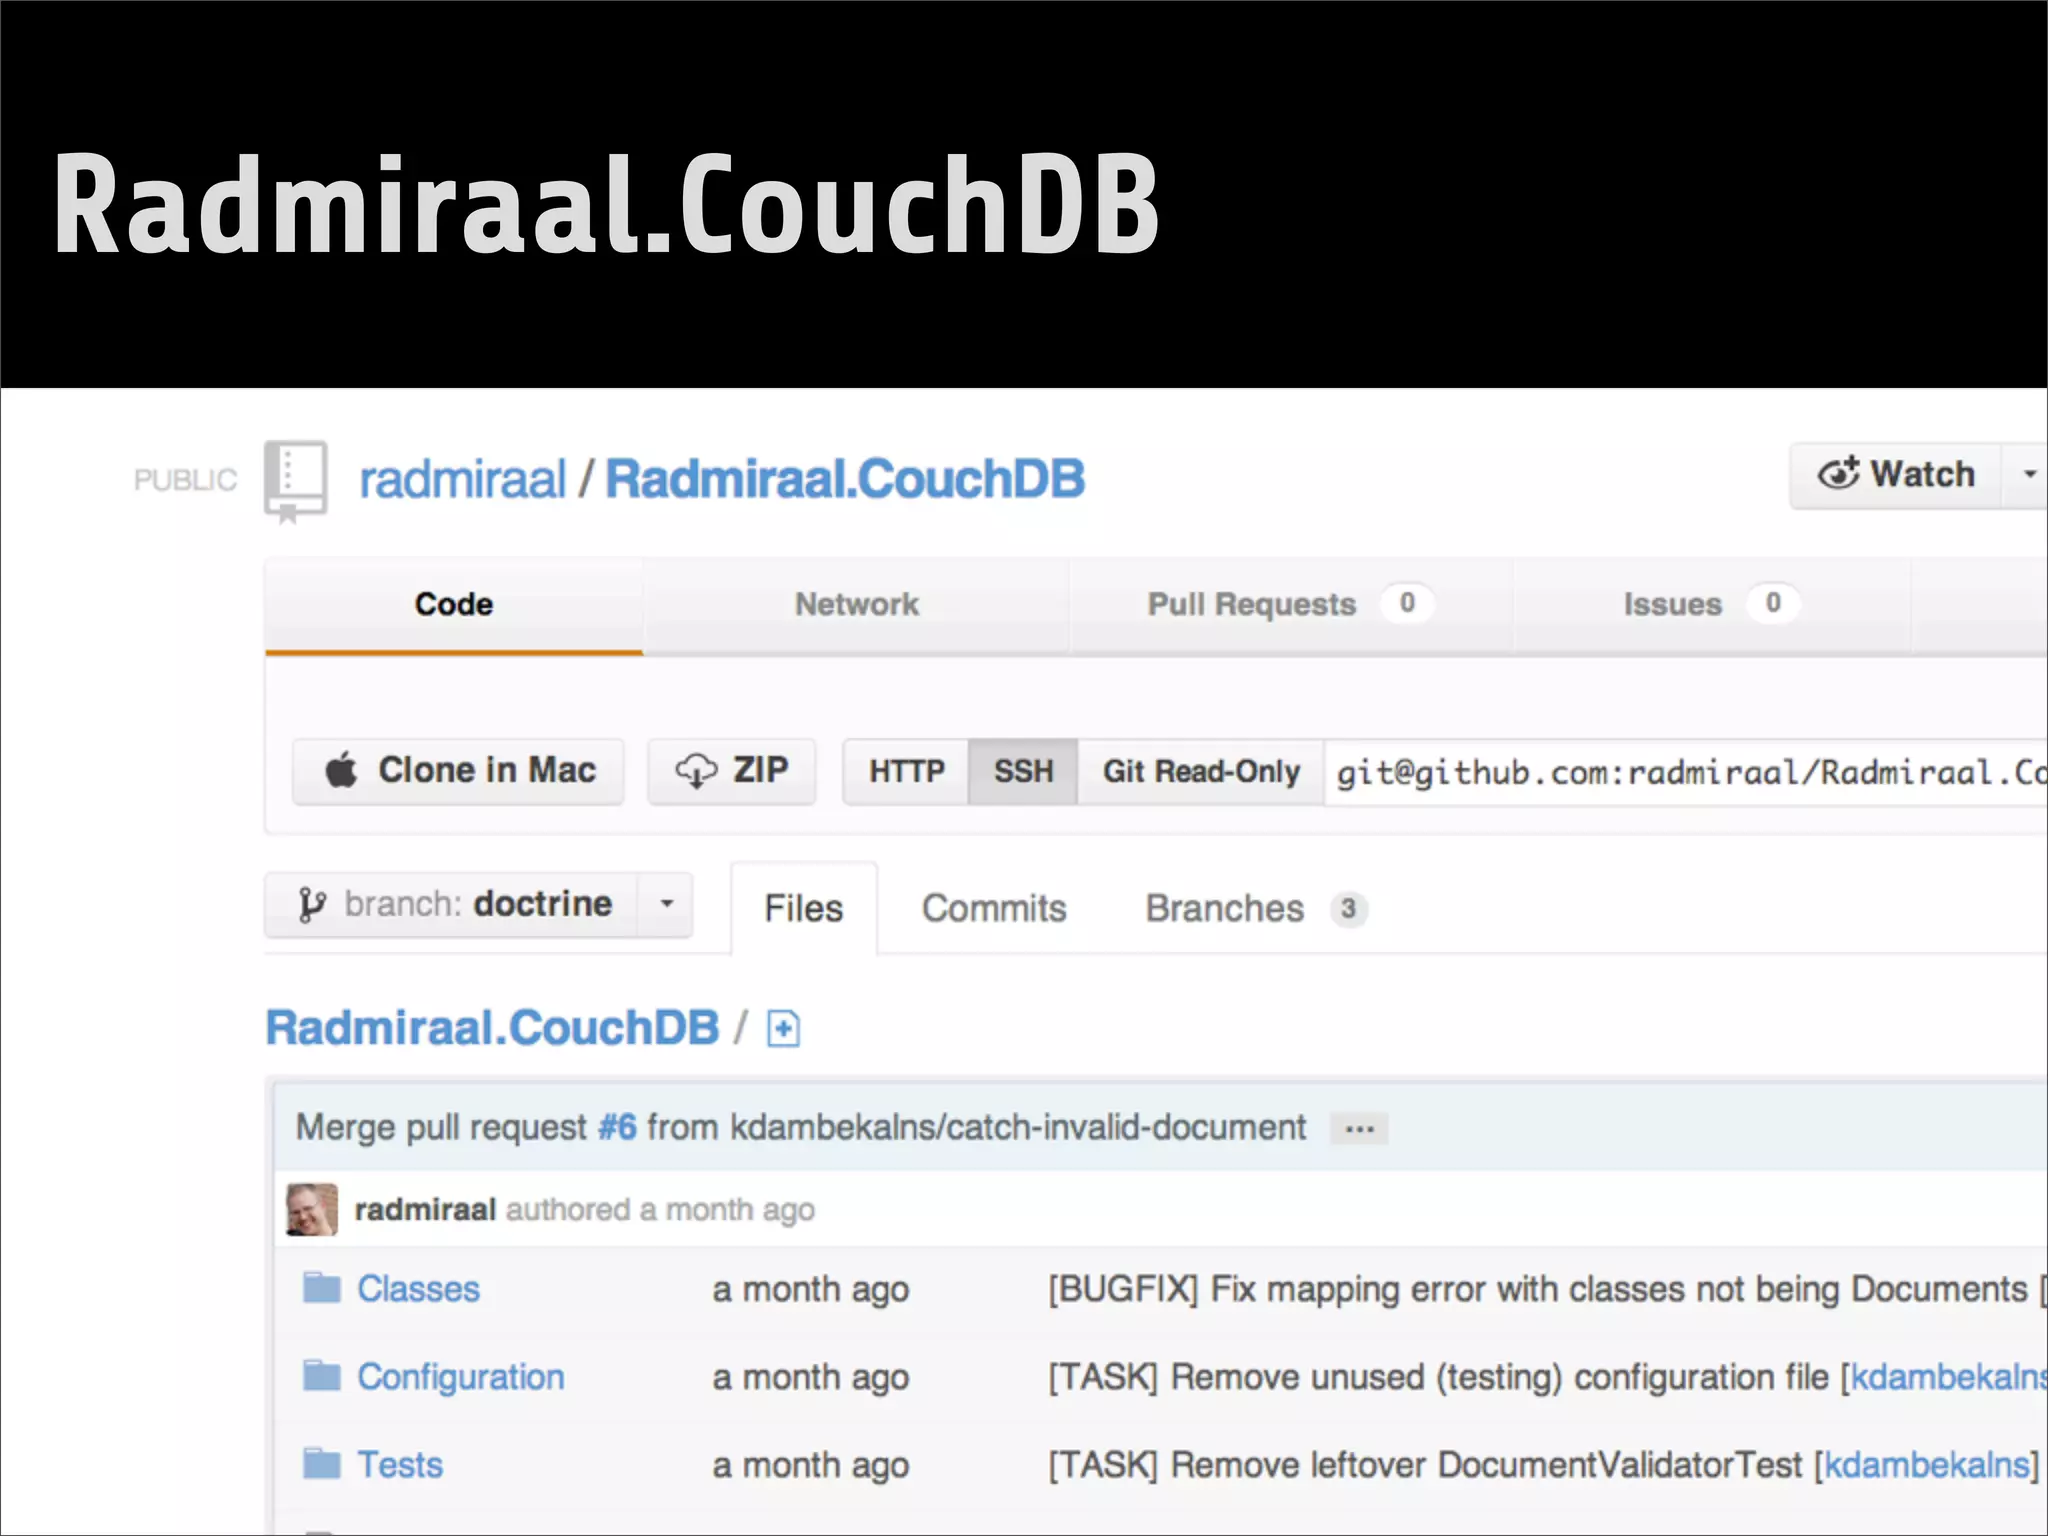Click the Watch button
The width and height of the screenshot is (2048, 1536).
1896,474
